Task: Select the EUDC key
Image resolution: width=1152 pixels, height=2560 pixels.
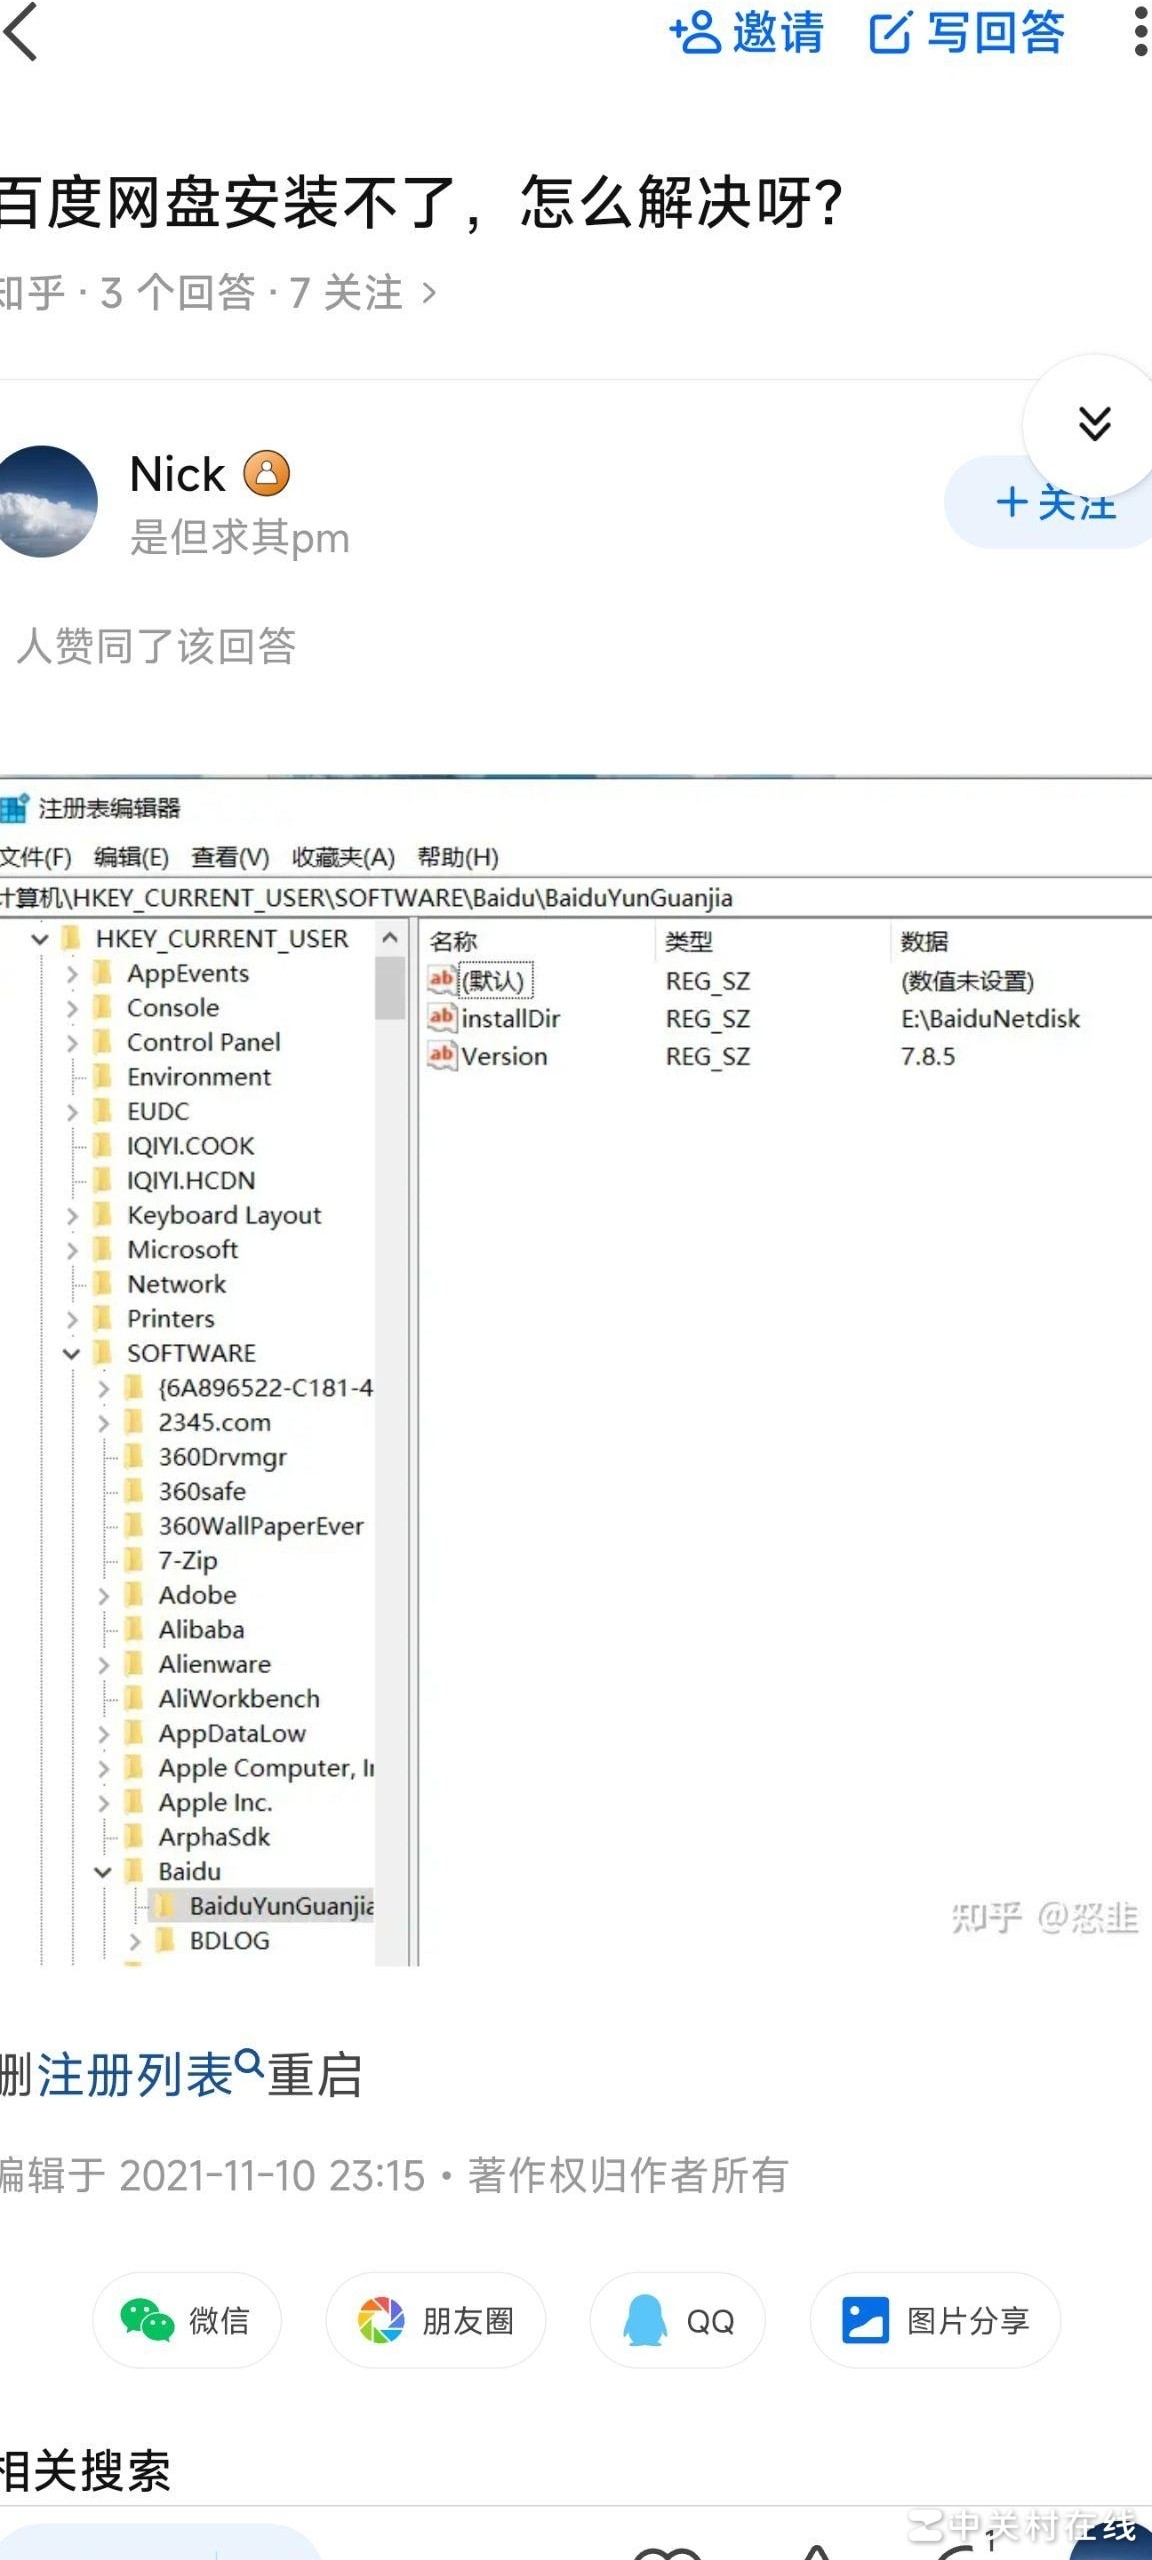Action: point(158,1111)
